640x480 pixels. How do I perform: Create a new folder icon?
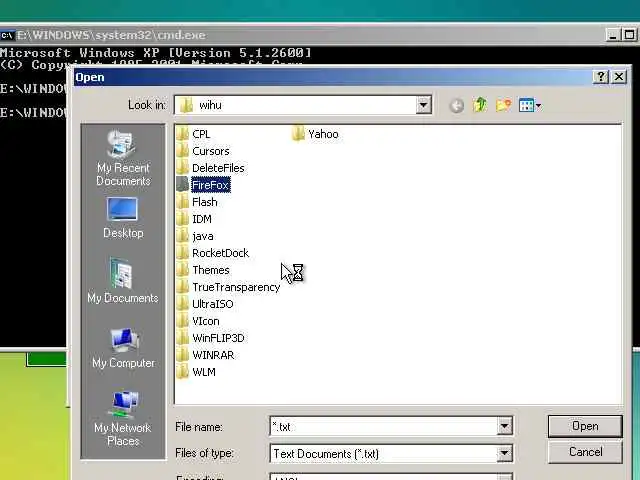click(503, 105)
